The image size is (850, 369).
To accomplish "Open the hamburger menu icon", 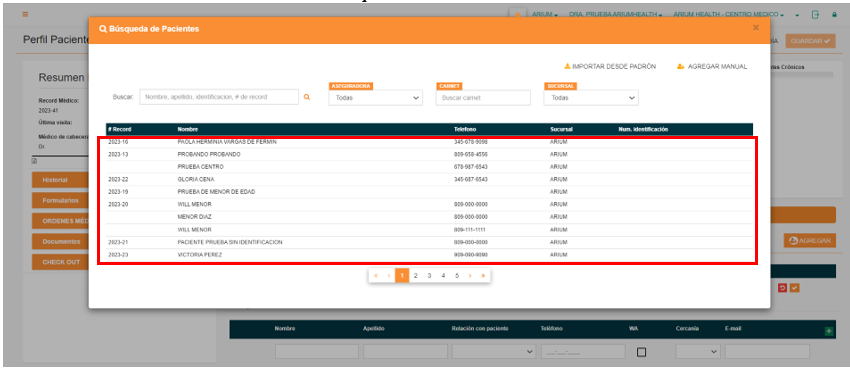I will pyautogui.click(x=25, y=15).
